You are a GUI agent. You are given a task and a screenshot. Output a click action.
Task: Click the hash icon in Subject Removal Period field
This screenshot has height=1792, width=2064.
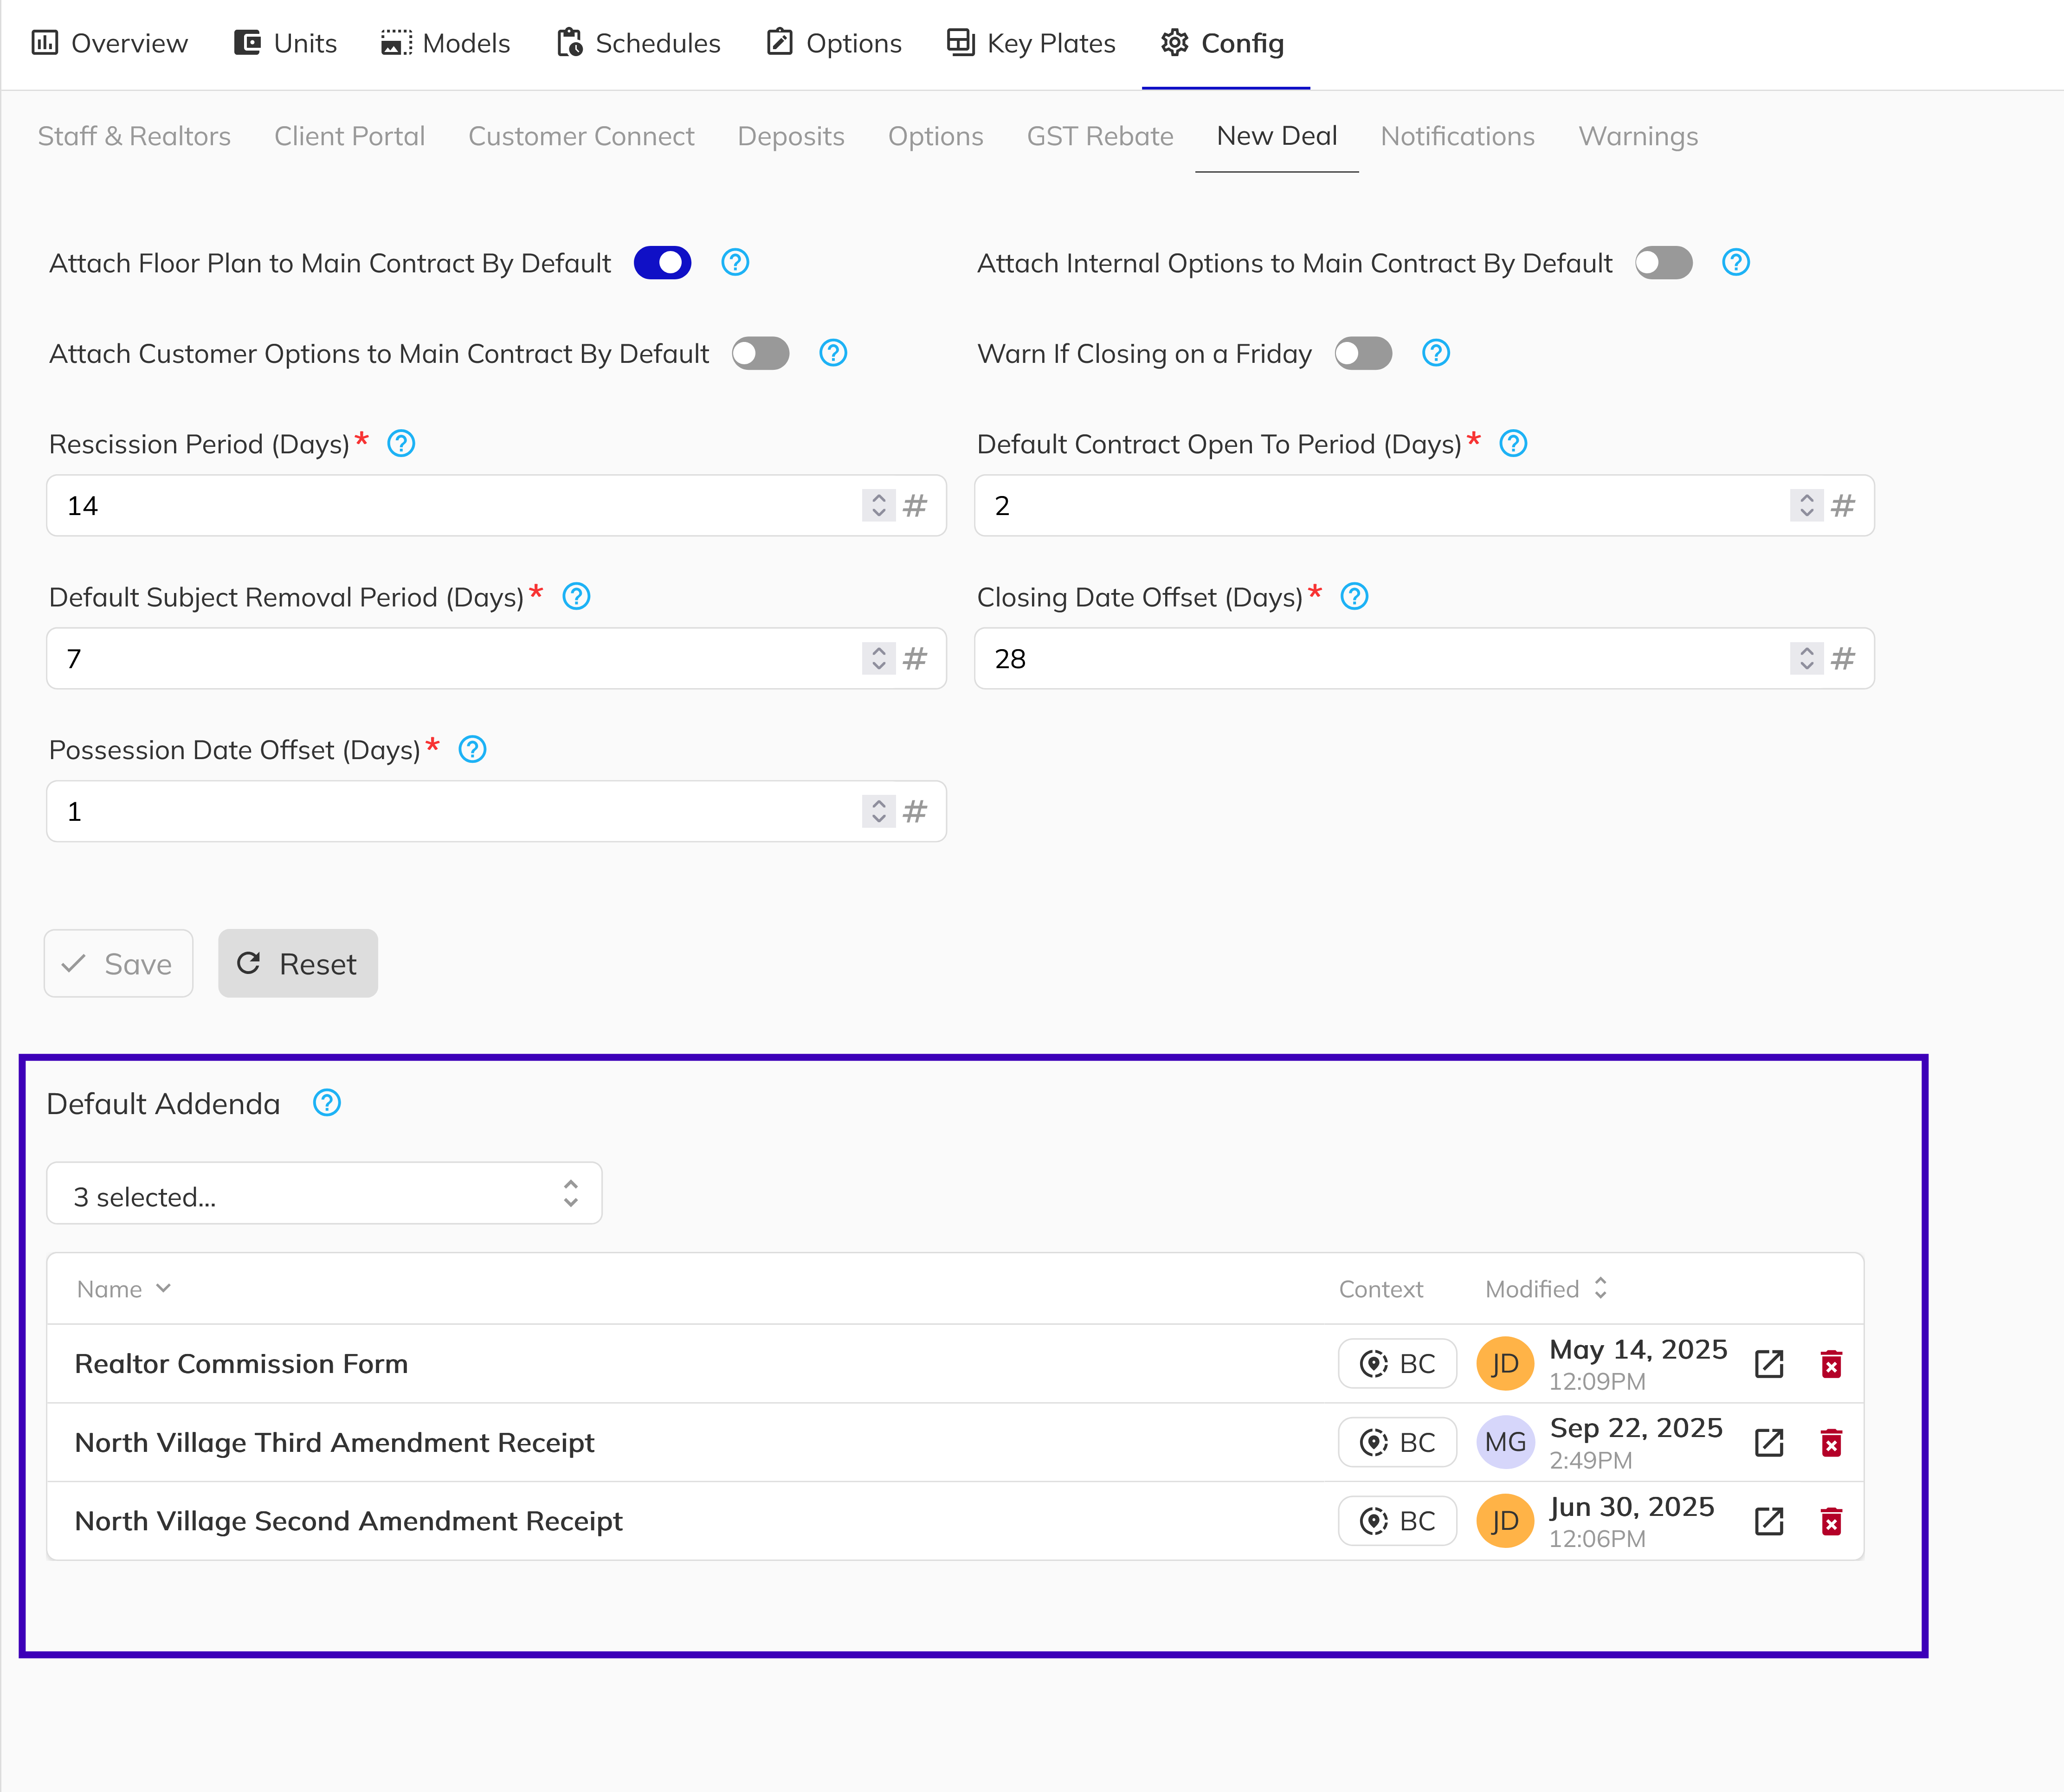[x=915, y=659]
